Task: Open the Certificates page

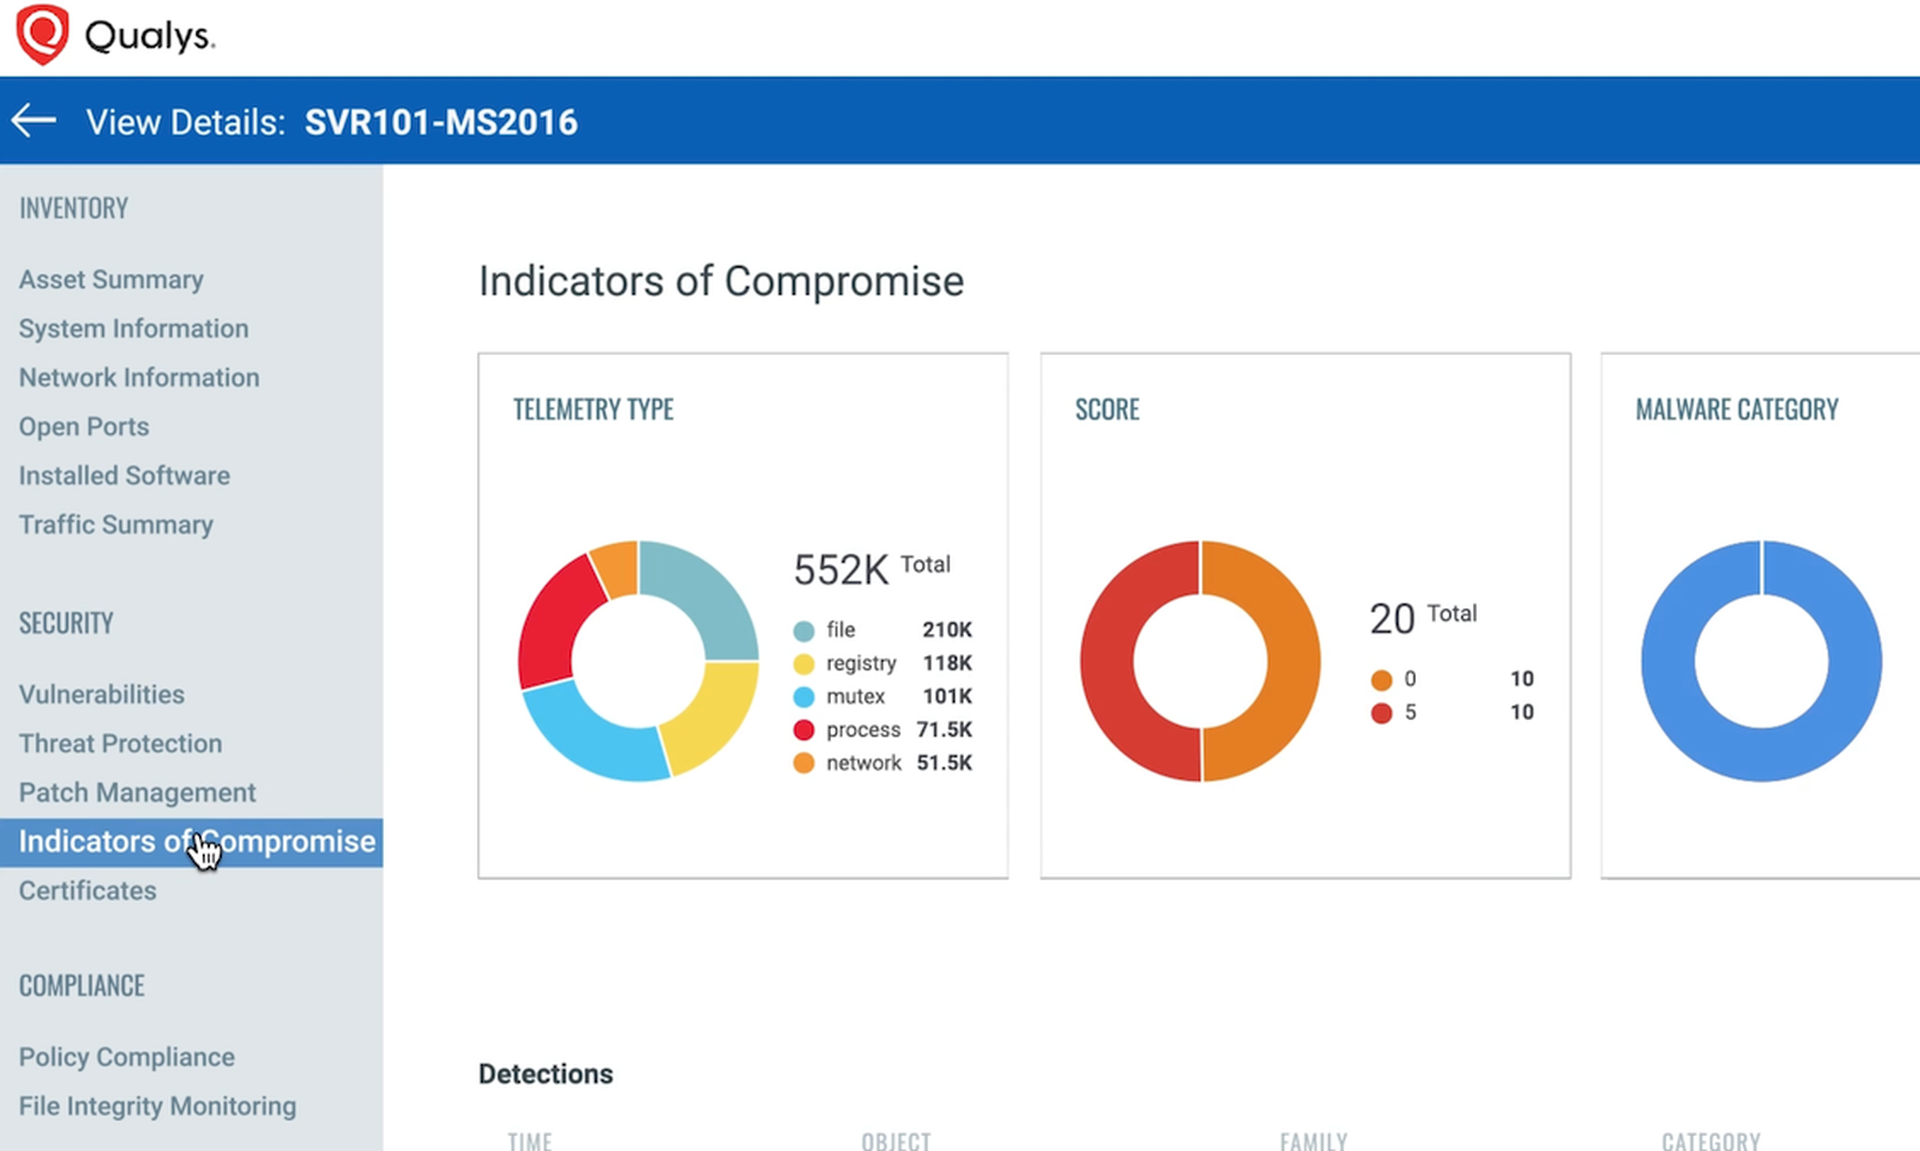Action: [88, 890]
